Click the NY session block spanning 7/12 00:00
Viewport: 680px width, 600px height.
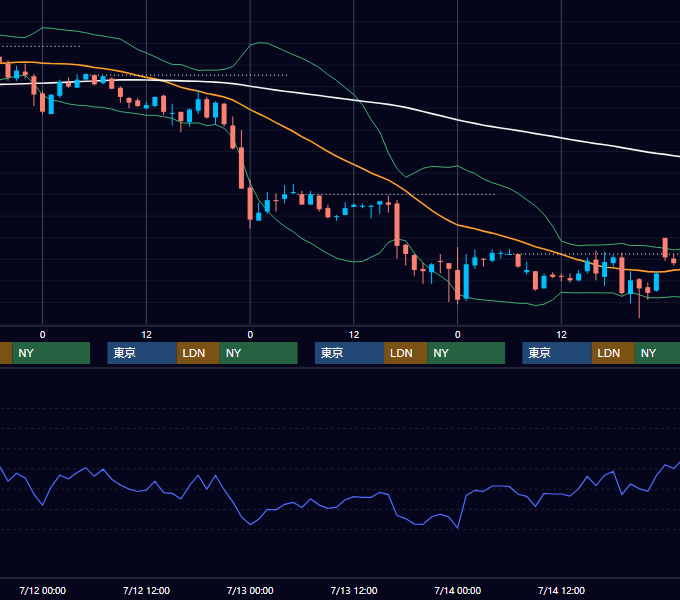coord(51,353)
